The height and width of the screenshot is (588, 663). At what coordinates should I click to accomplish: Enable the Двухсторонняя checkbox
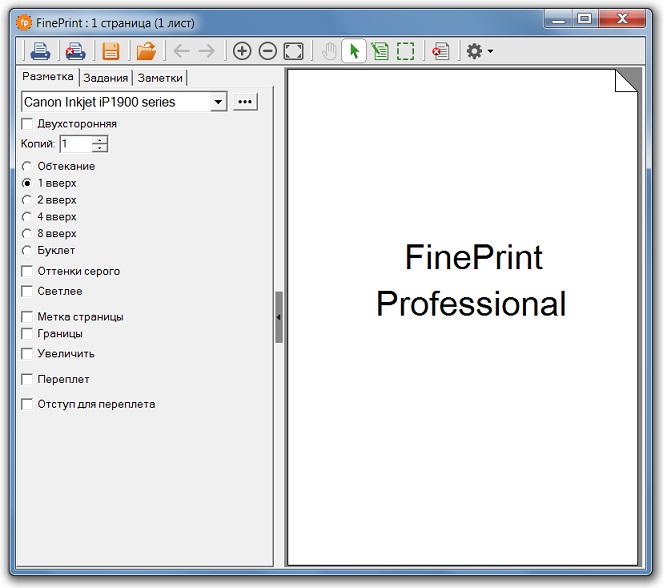(x=27, y=124)
